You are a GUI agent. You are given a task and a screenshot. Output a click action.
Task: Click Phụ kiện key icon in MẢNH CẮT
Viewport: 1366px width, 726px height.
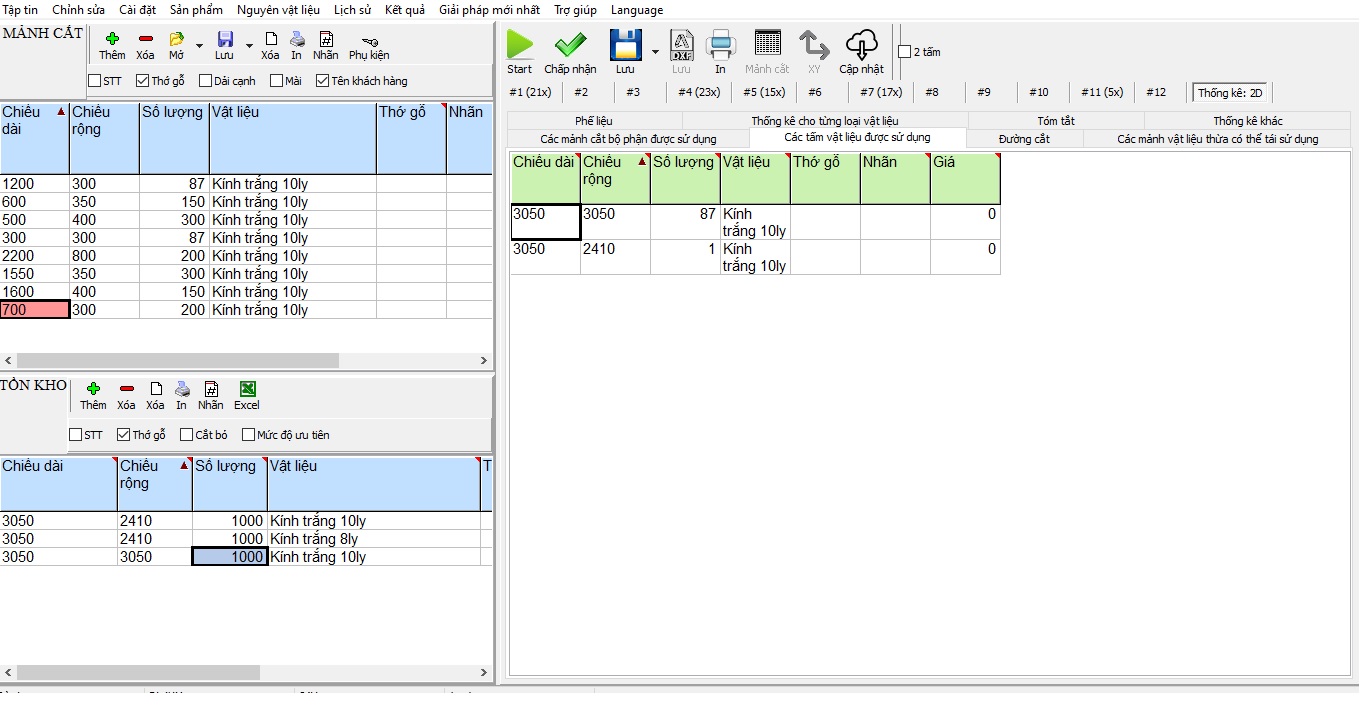[x=369, y=41]
